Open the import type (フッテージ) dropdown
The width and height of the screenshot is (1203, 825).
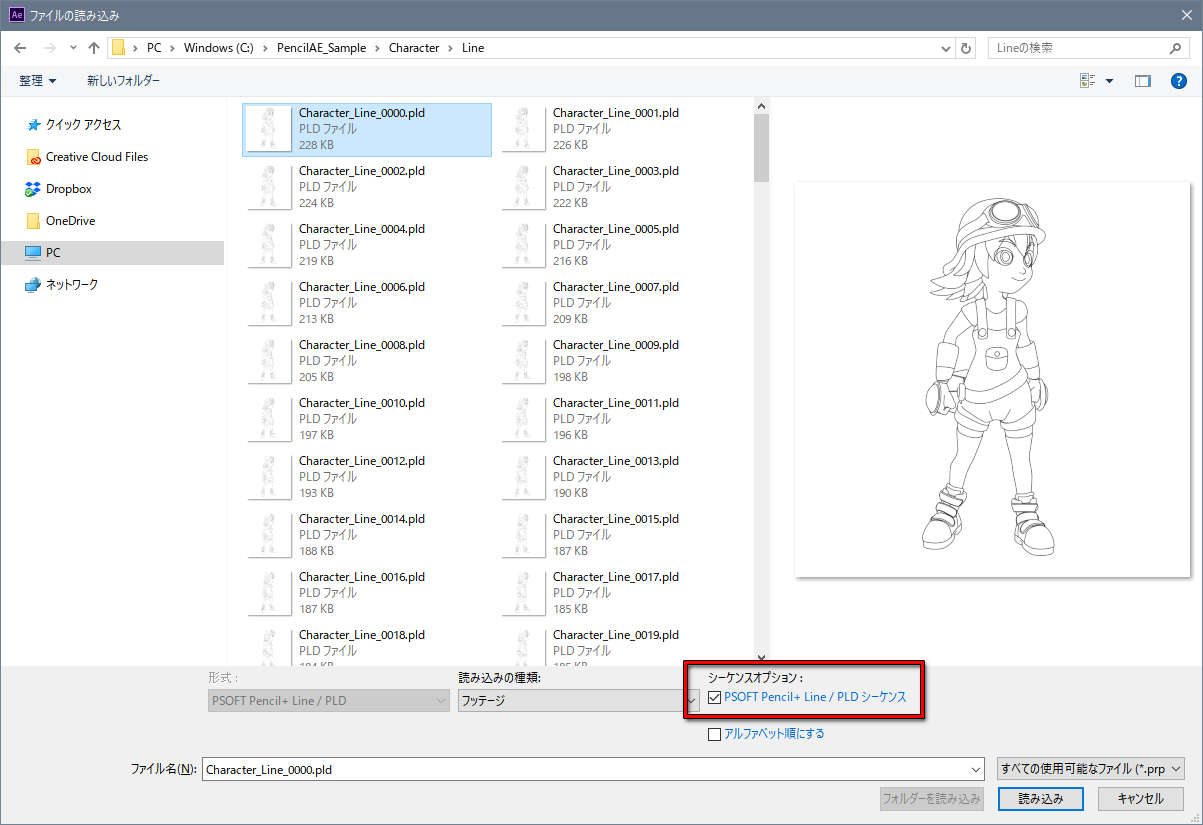click(x=578, y=701)
